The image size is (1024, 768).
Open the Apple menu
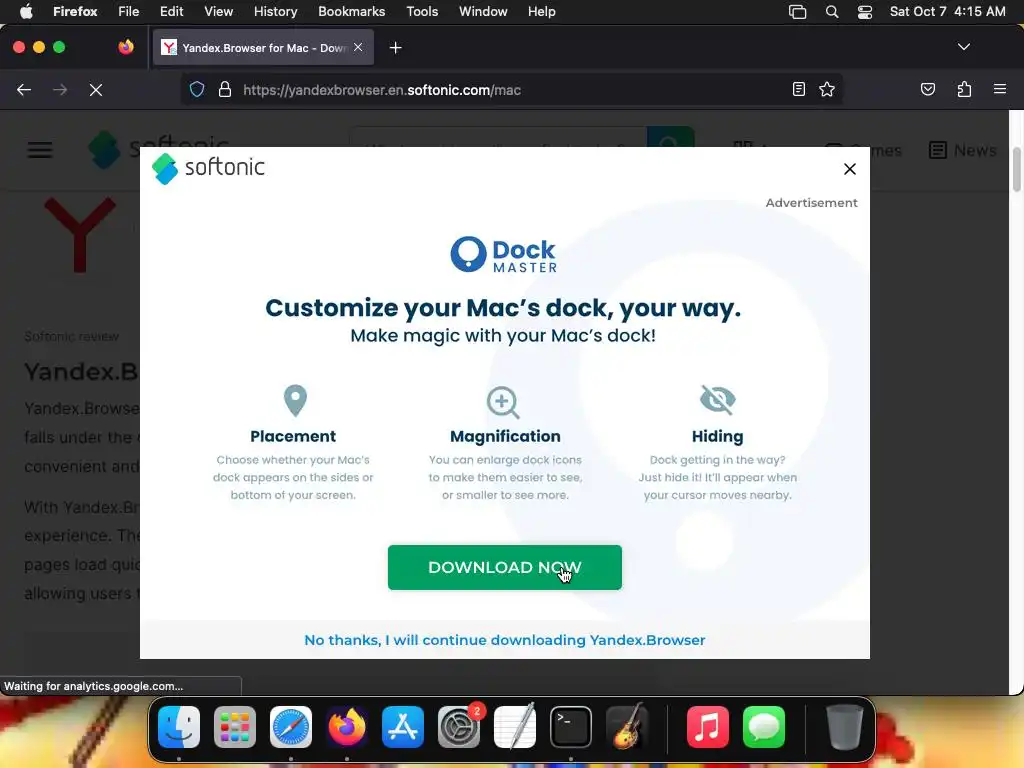(x=25, y=12)
